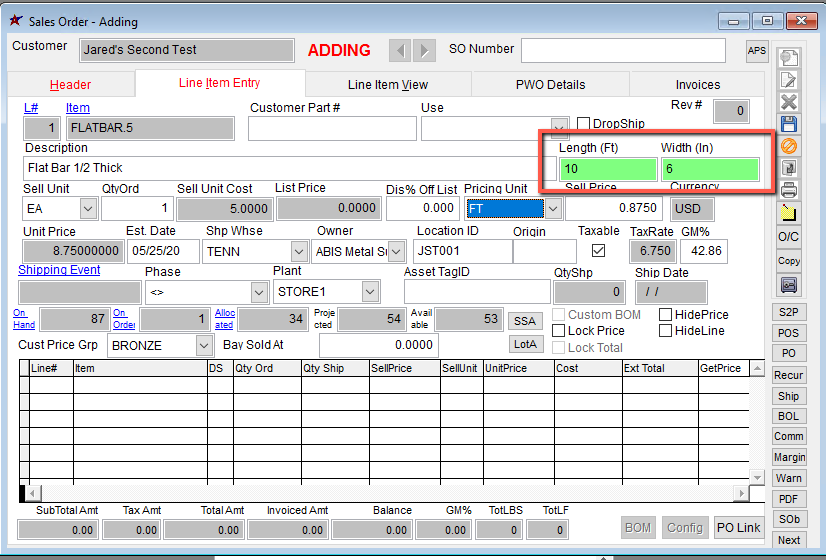The width and height of the screenshot is (826, 560).
Task: Open the Shipping Event link
Action: [59, 270]
